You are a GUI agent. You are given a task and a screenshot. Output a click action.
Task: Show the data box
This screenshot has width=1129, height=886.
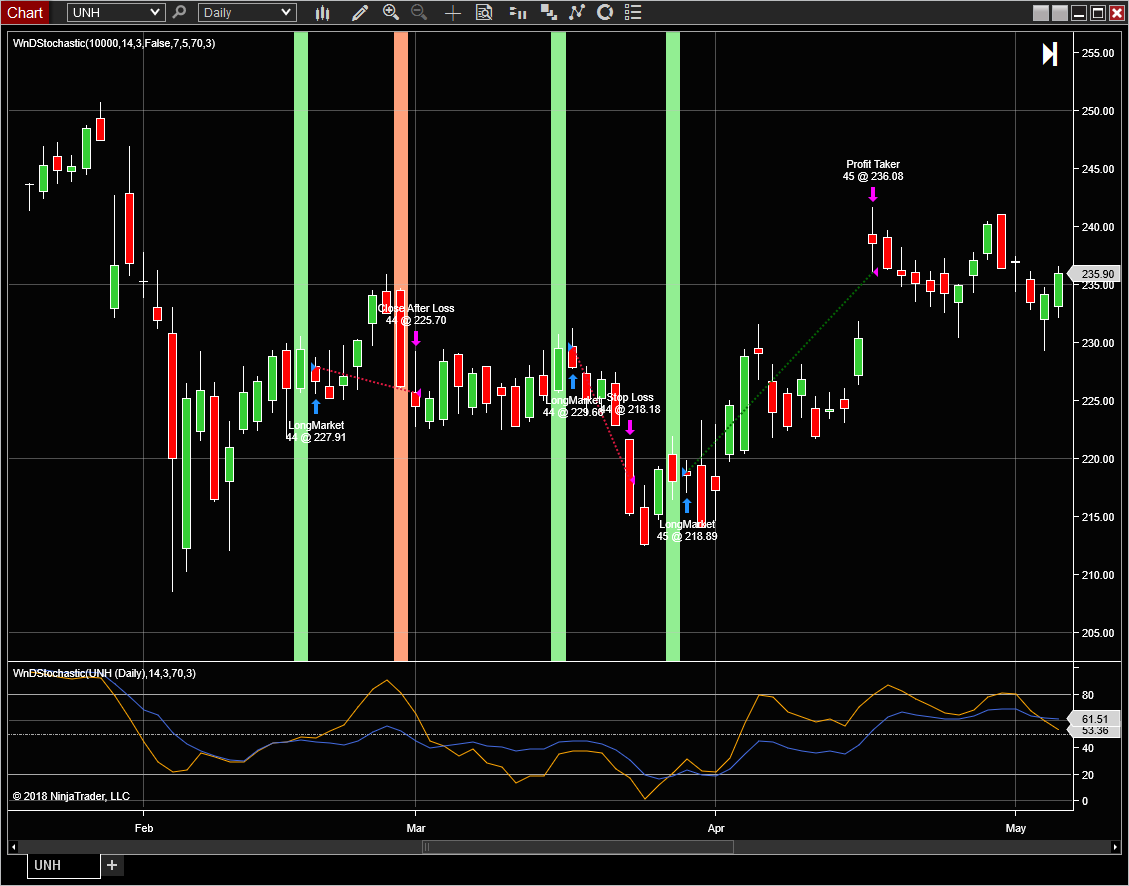tap(485, 12)
